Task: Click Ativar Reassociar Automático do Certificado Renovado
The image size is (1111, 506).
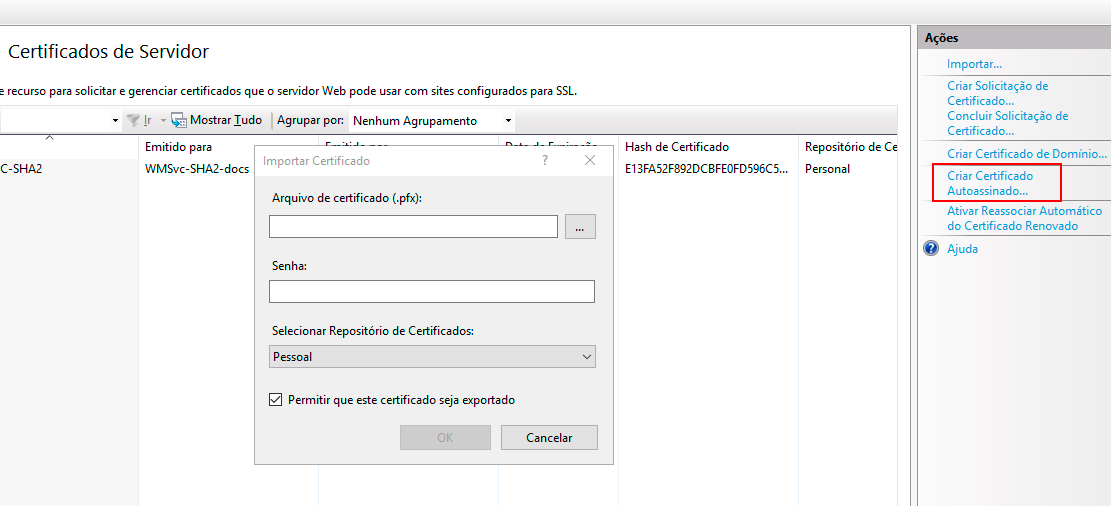Action: 1025,218
